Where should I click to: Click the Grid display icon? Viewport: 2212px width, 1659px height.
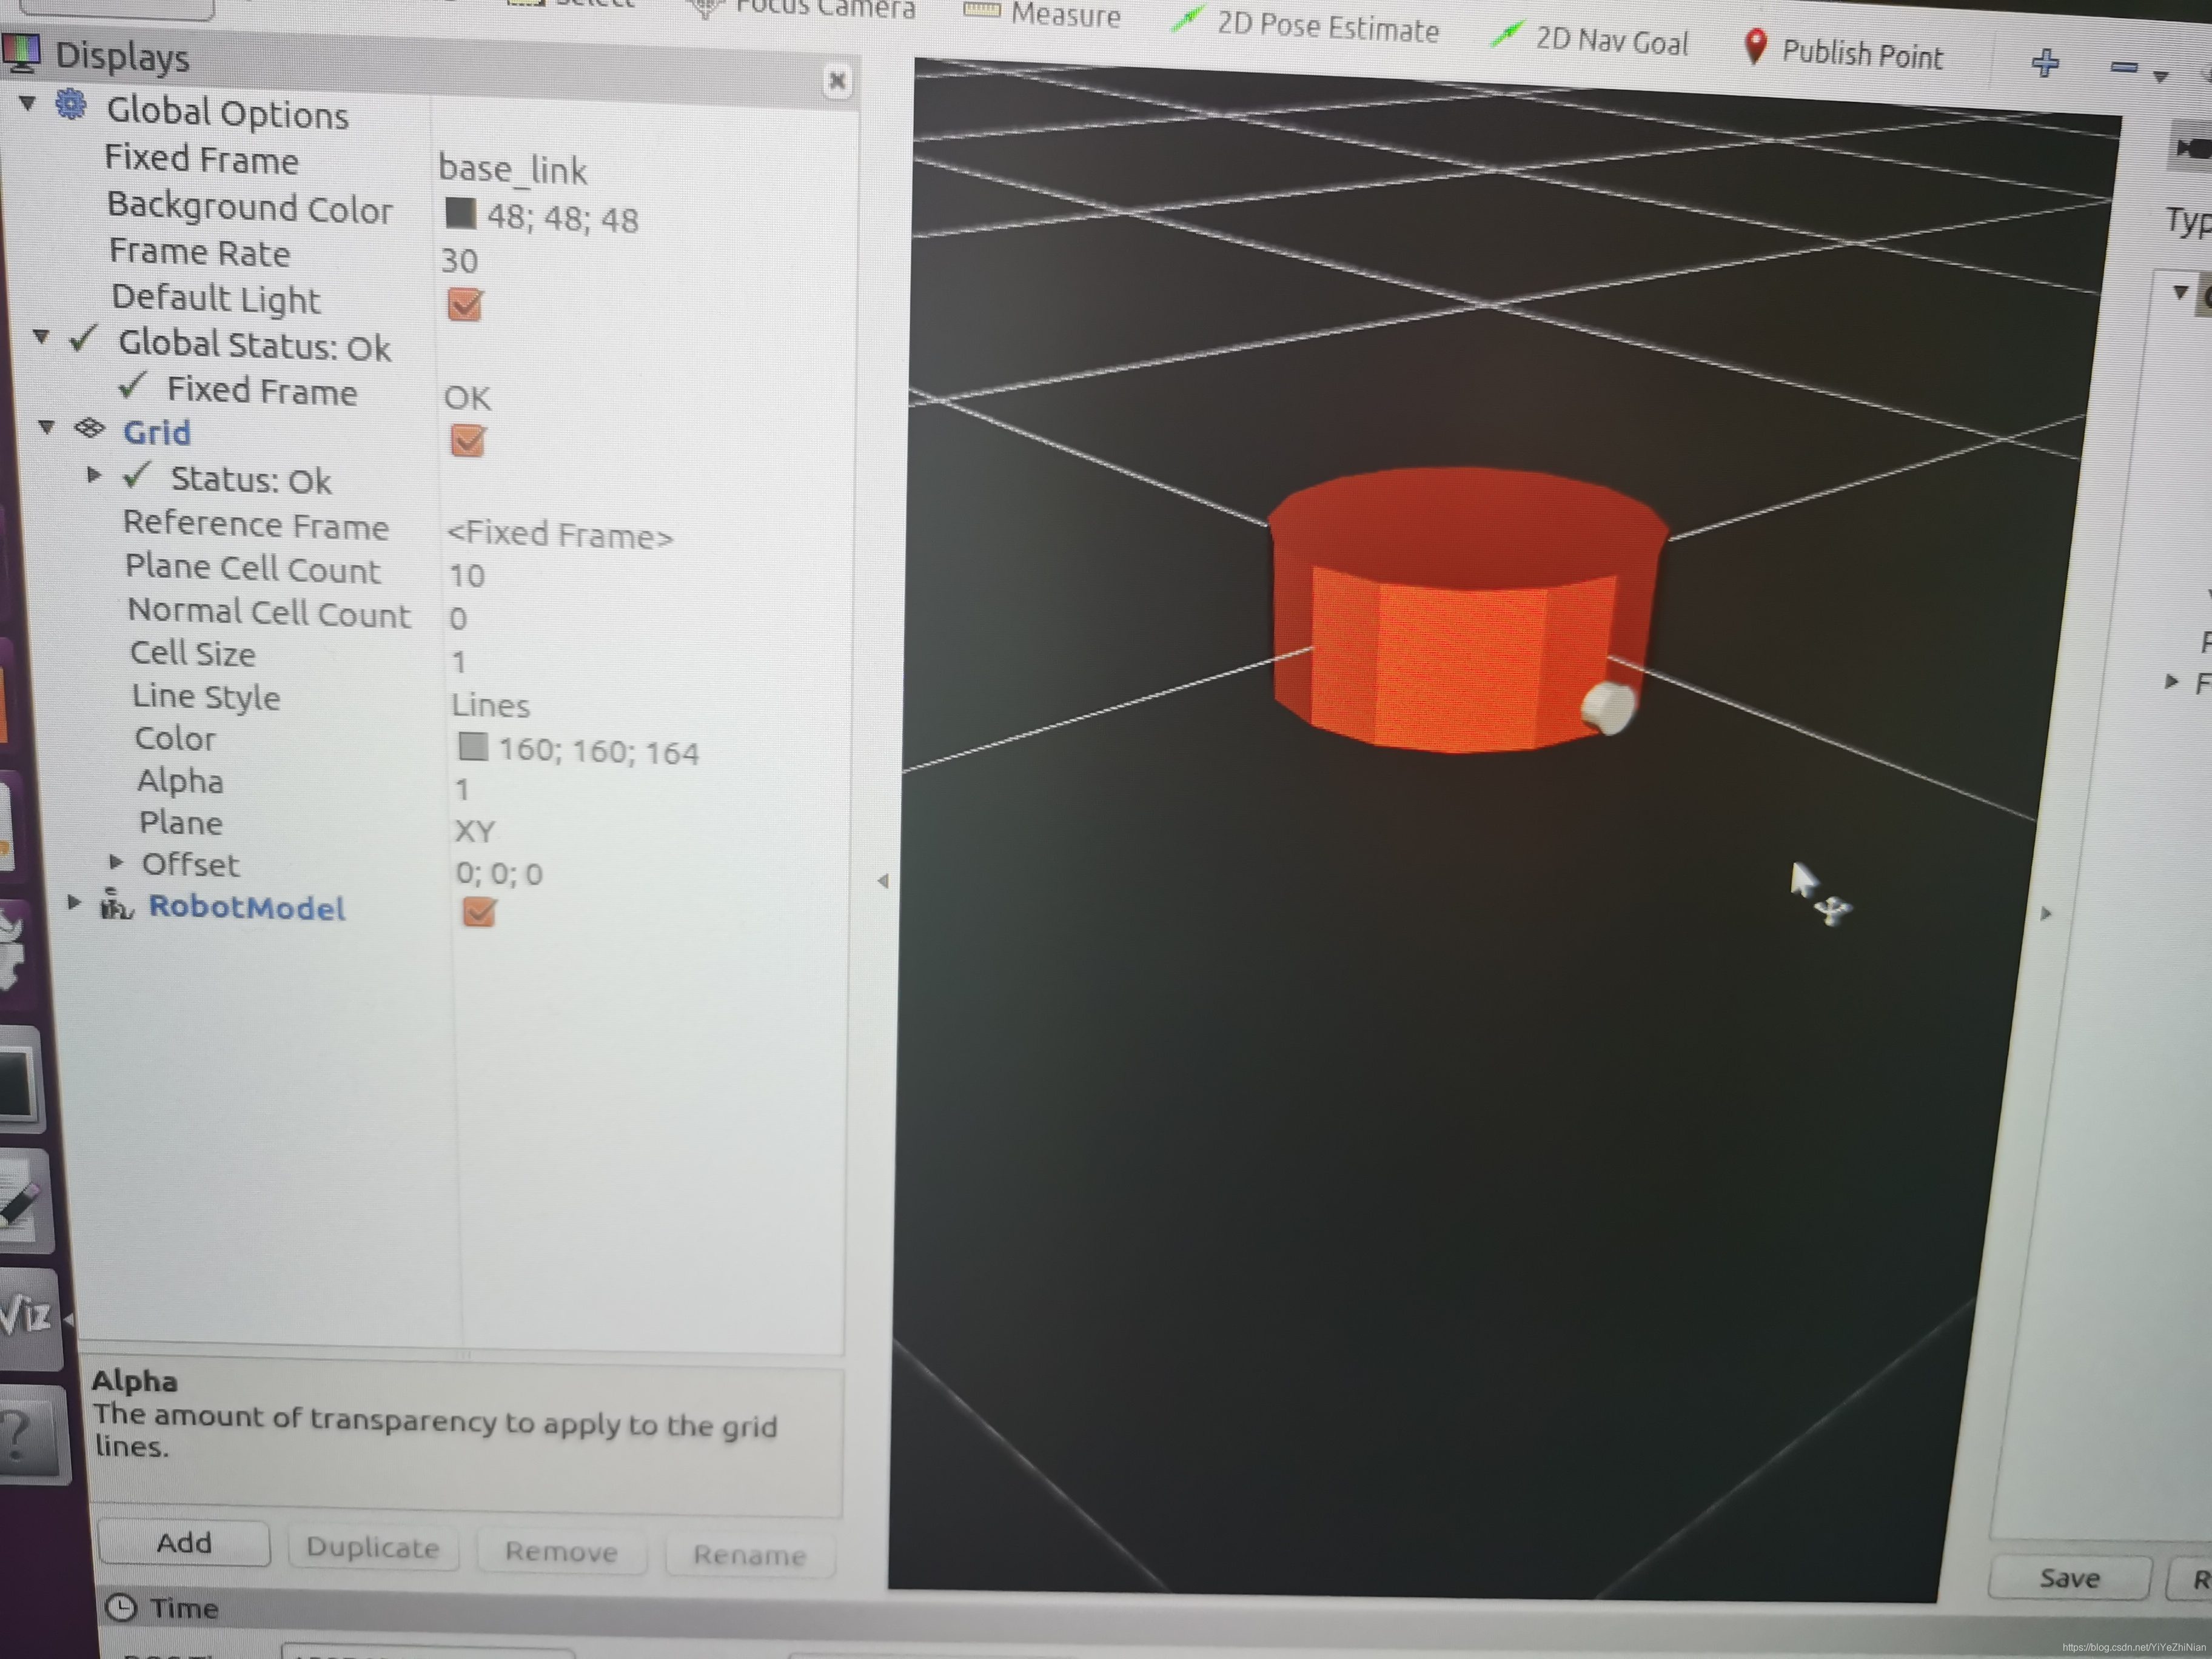(90, 429)
